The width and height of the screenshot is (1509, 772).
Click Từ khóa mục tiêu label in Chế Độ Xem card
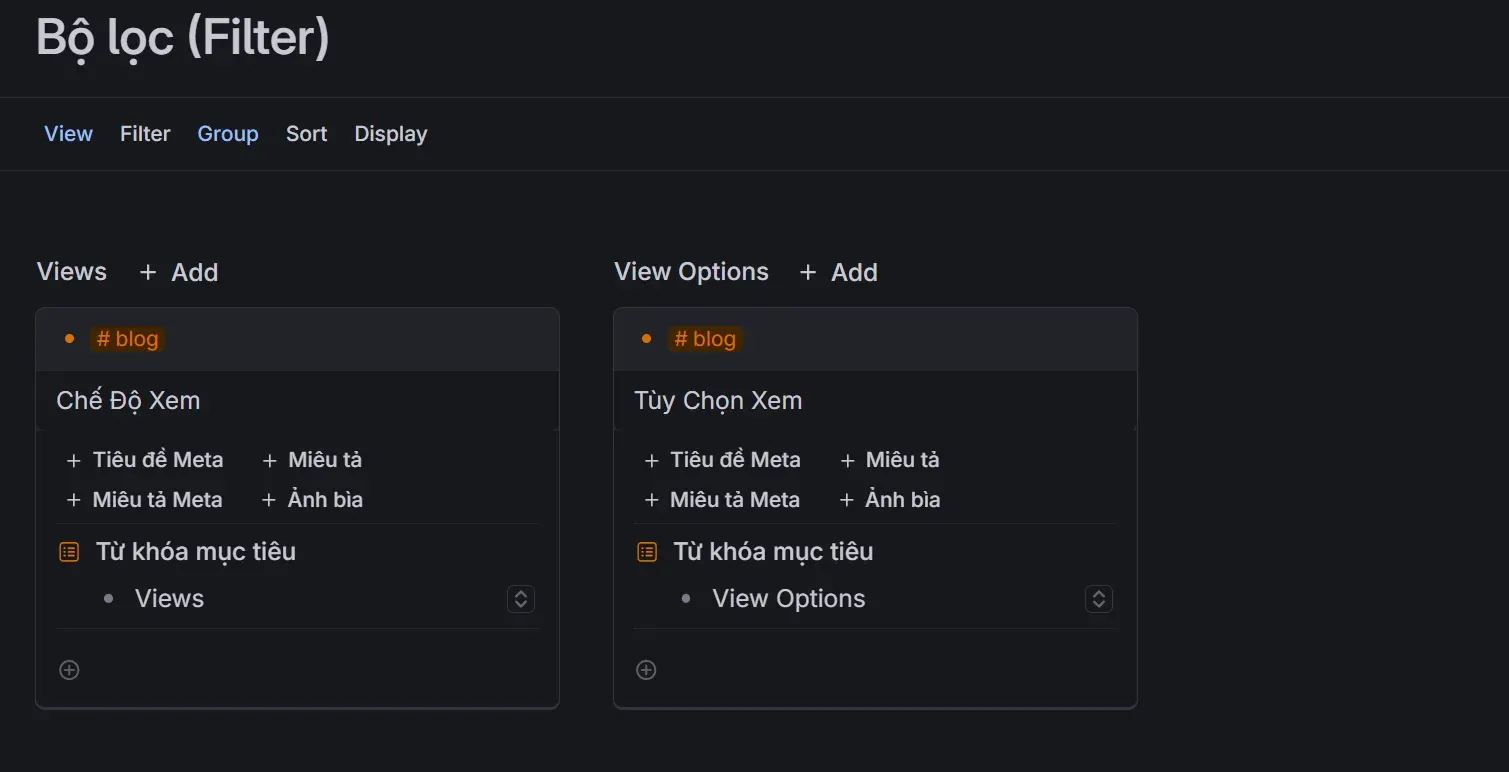(x=196, y=551)
